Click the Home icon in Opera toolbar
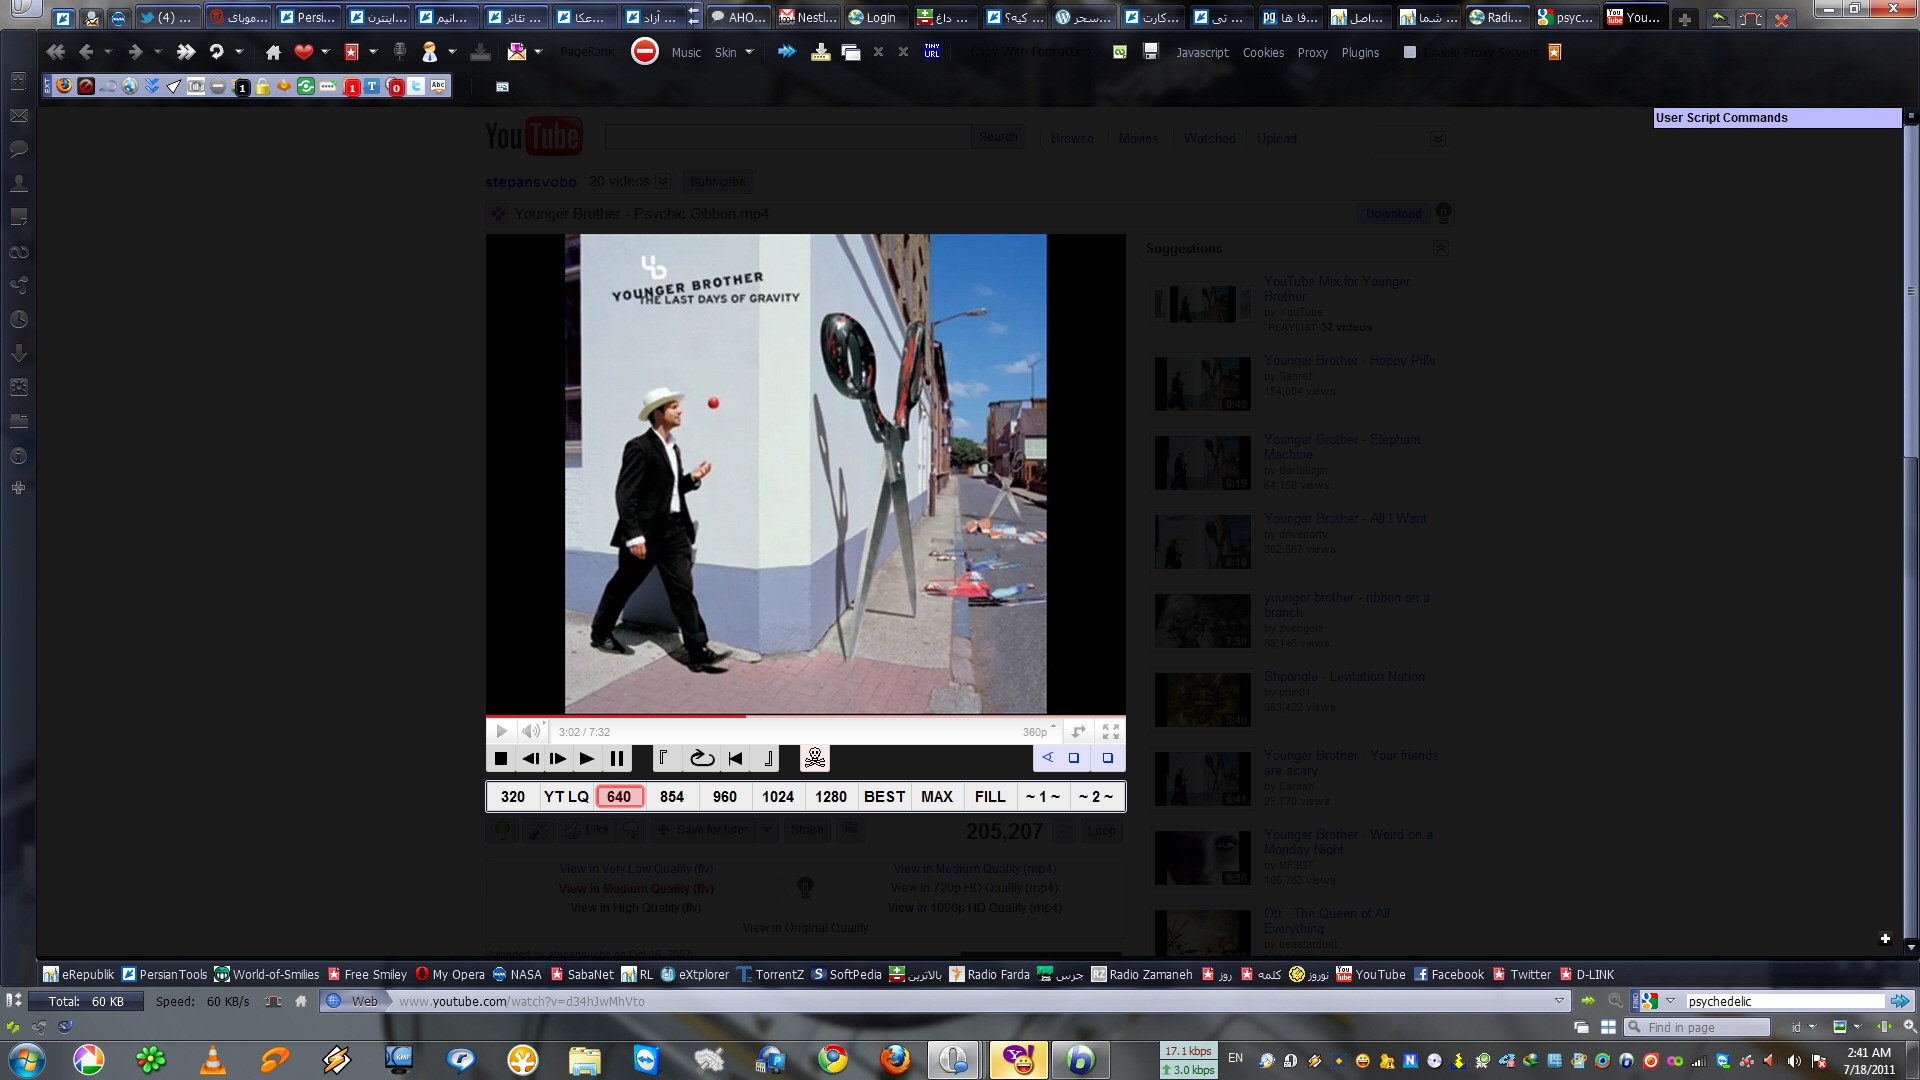1920x1080 pixels. pos(273,52)
